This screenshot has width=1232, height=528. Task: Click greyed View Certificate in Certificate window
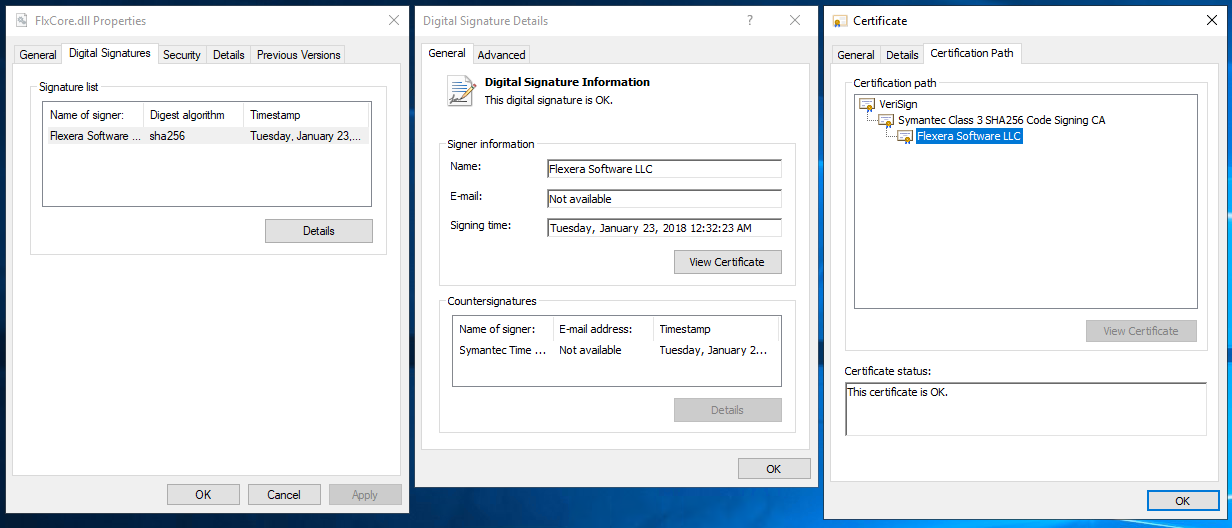point(1141,331)
